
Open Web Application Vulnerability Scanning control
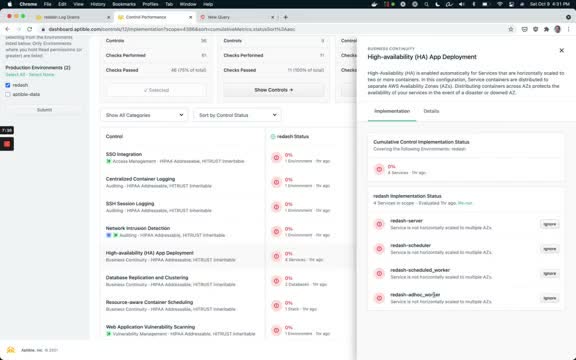click(150, 327)
